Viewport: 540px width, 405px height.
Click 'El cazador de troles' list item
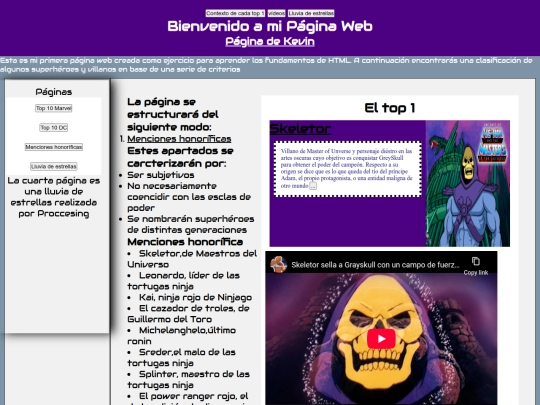click(x=188, y=314)
